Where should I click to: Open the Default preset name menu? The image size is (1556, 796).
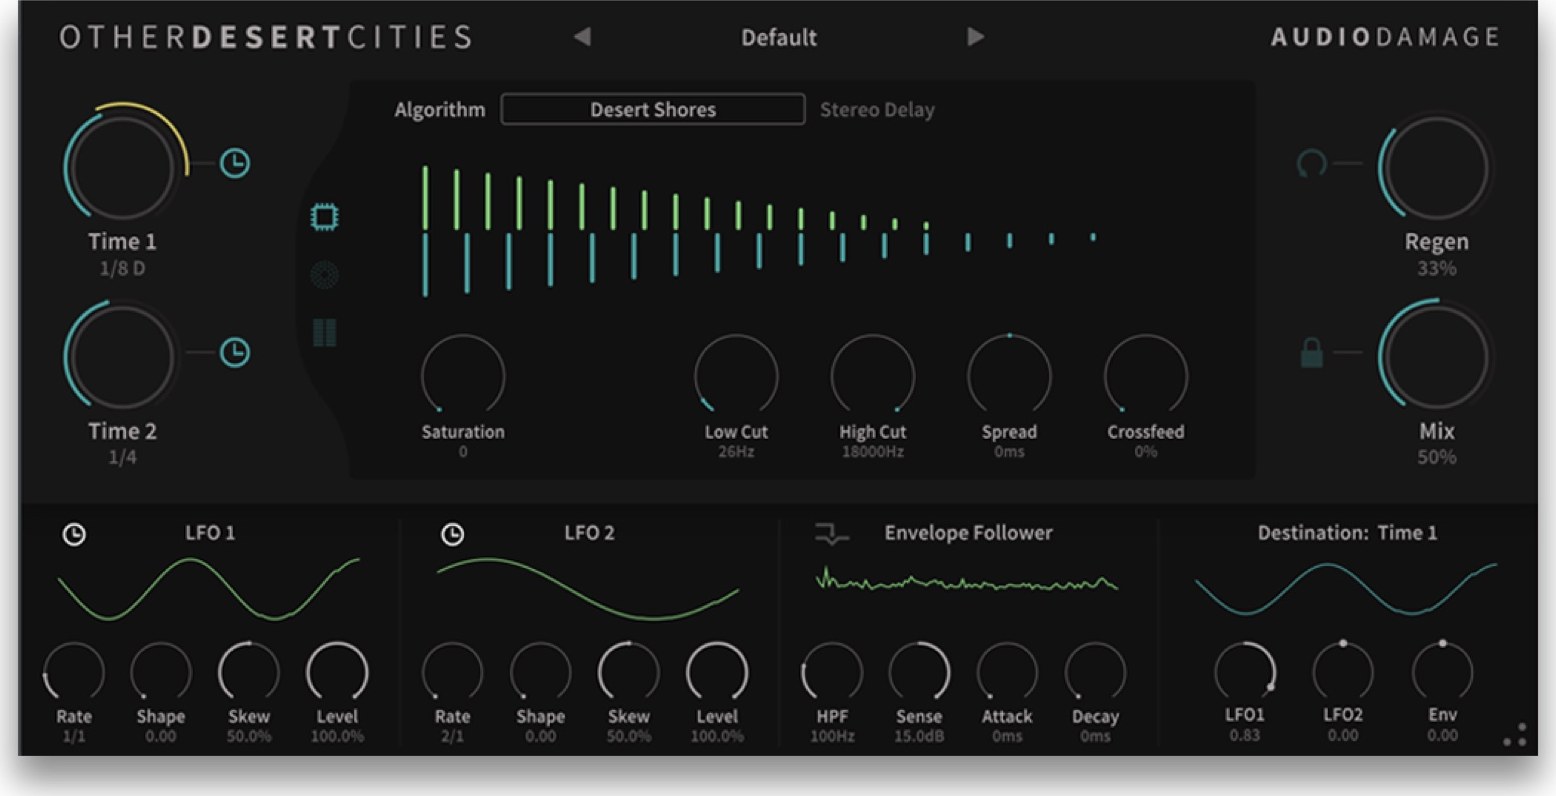click(778, 38)
